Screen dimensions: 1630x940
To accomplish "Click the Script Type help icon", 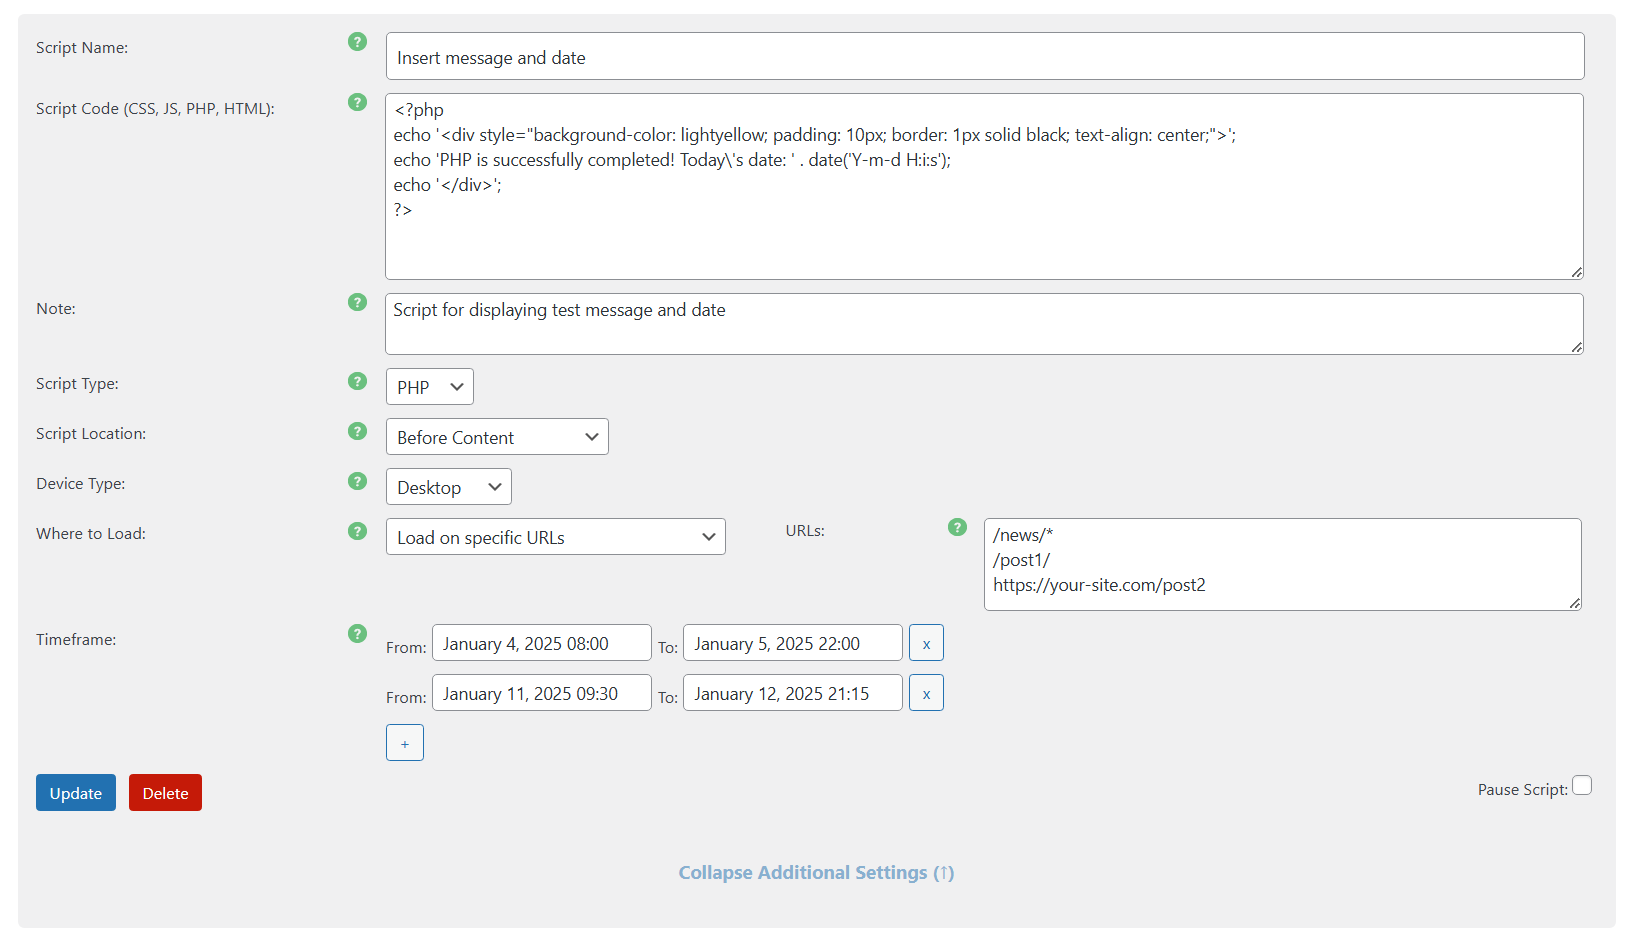I will (357, 381).
